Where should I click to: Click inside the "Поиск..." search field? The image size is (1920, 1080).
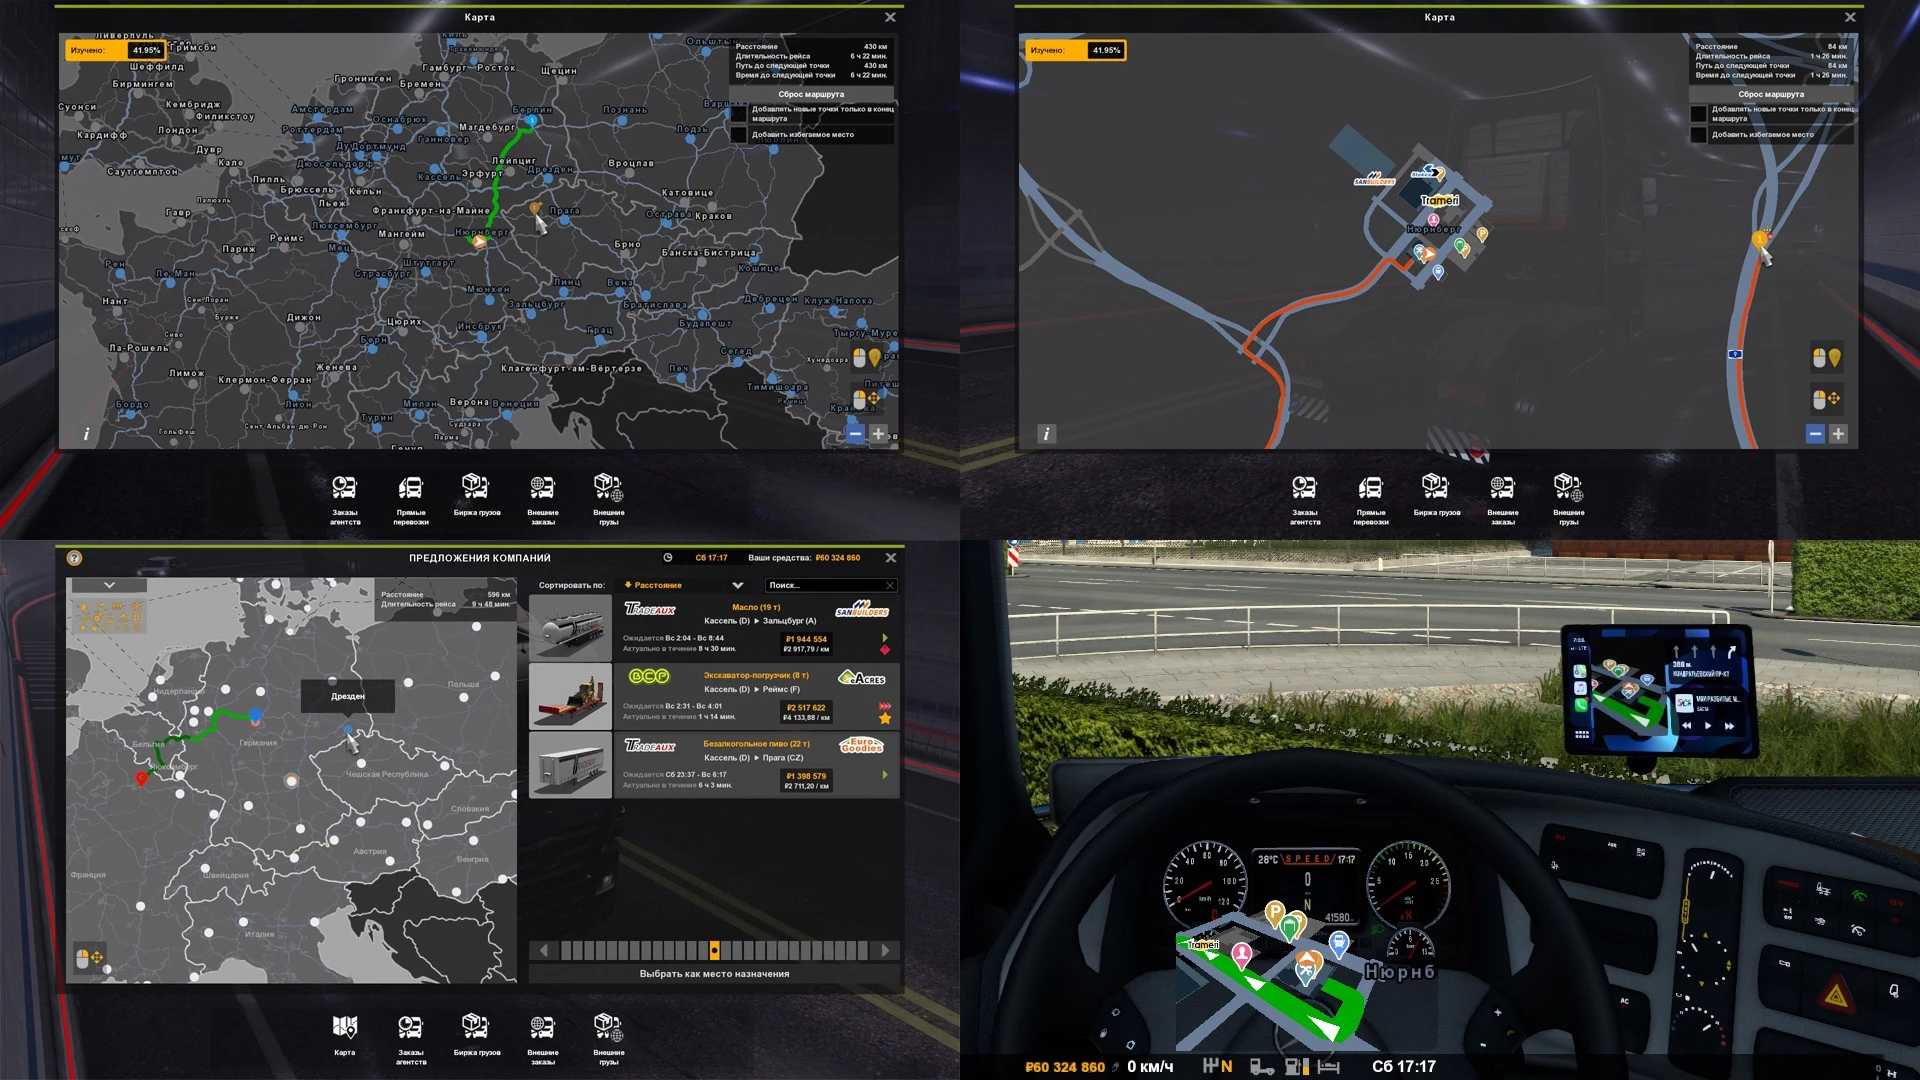830,585
